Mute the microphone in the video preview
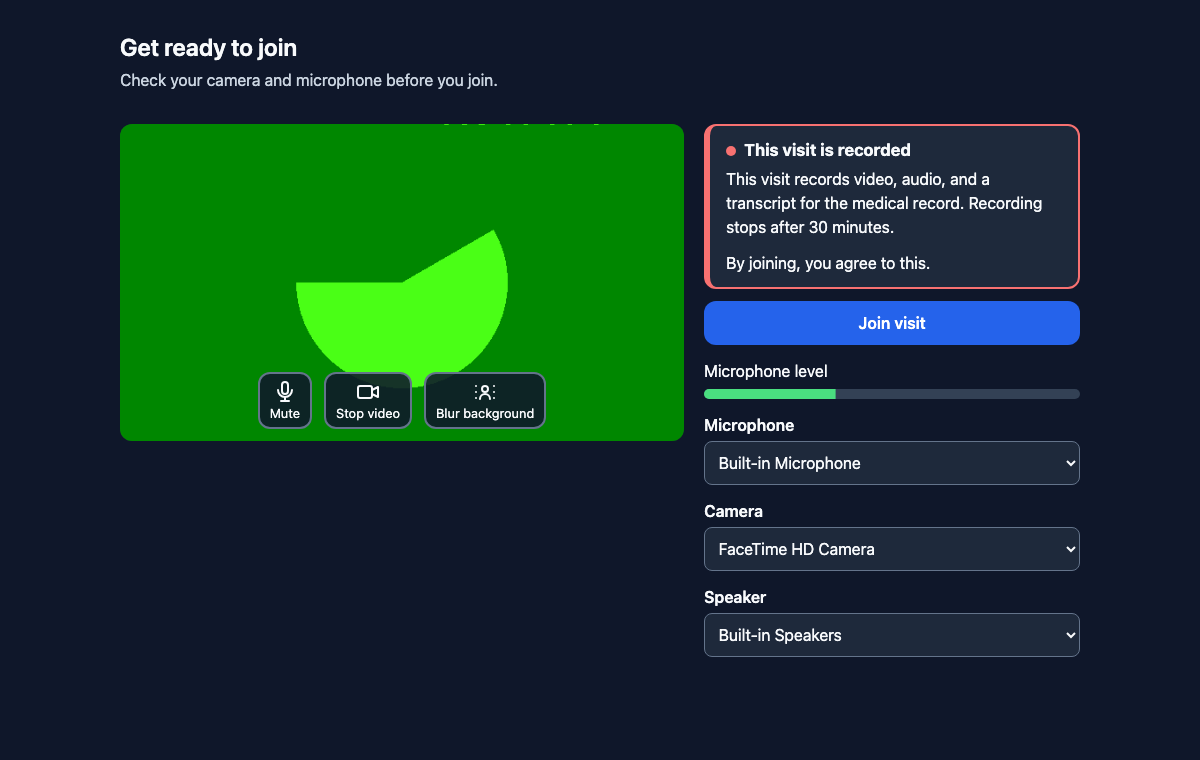 coord(285,400)
